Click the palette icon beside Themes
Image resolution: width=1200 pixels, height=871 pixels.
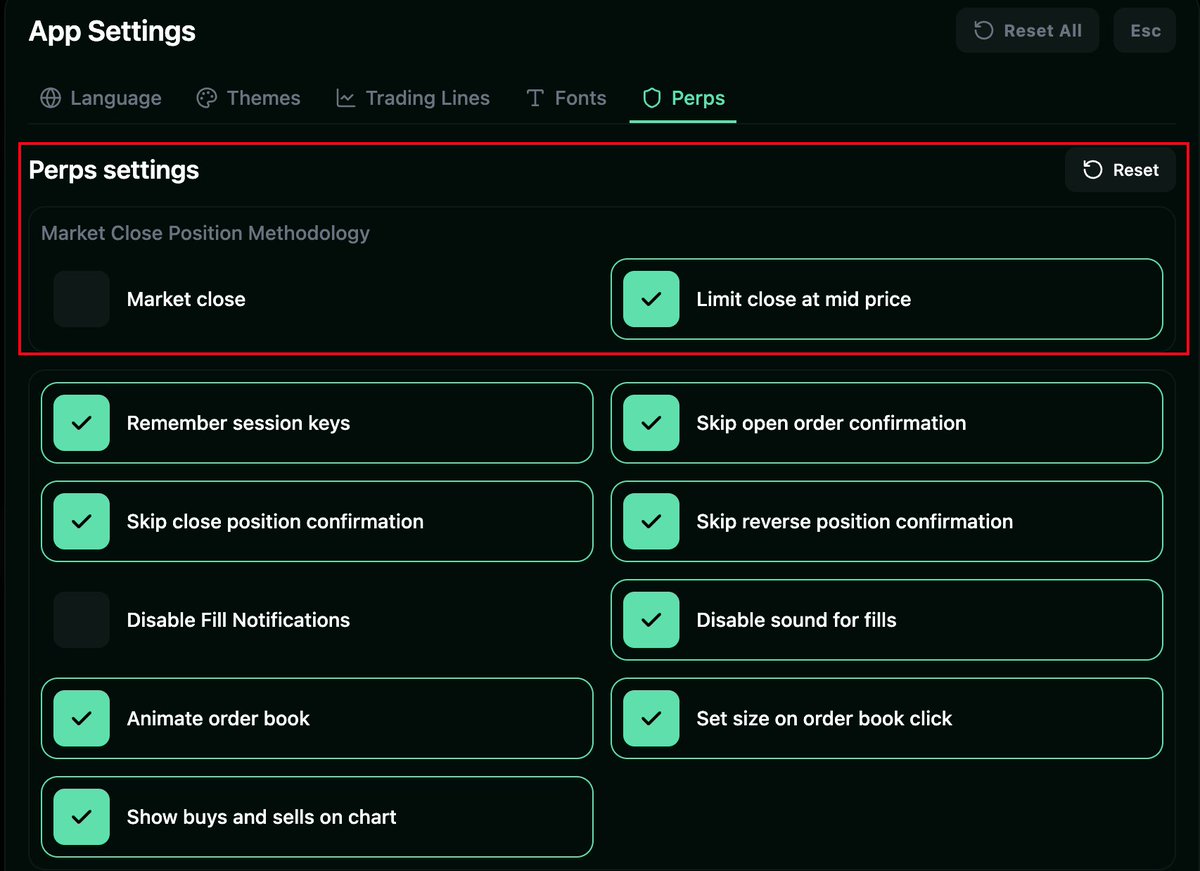(x=207, y=98)
